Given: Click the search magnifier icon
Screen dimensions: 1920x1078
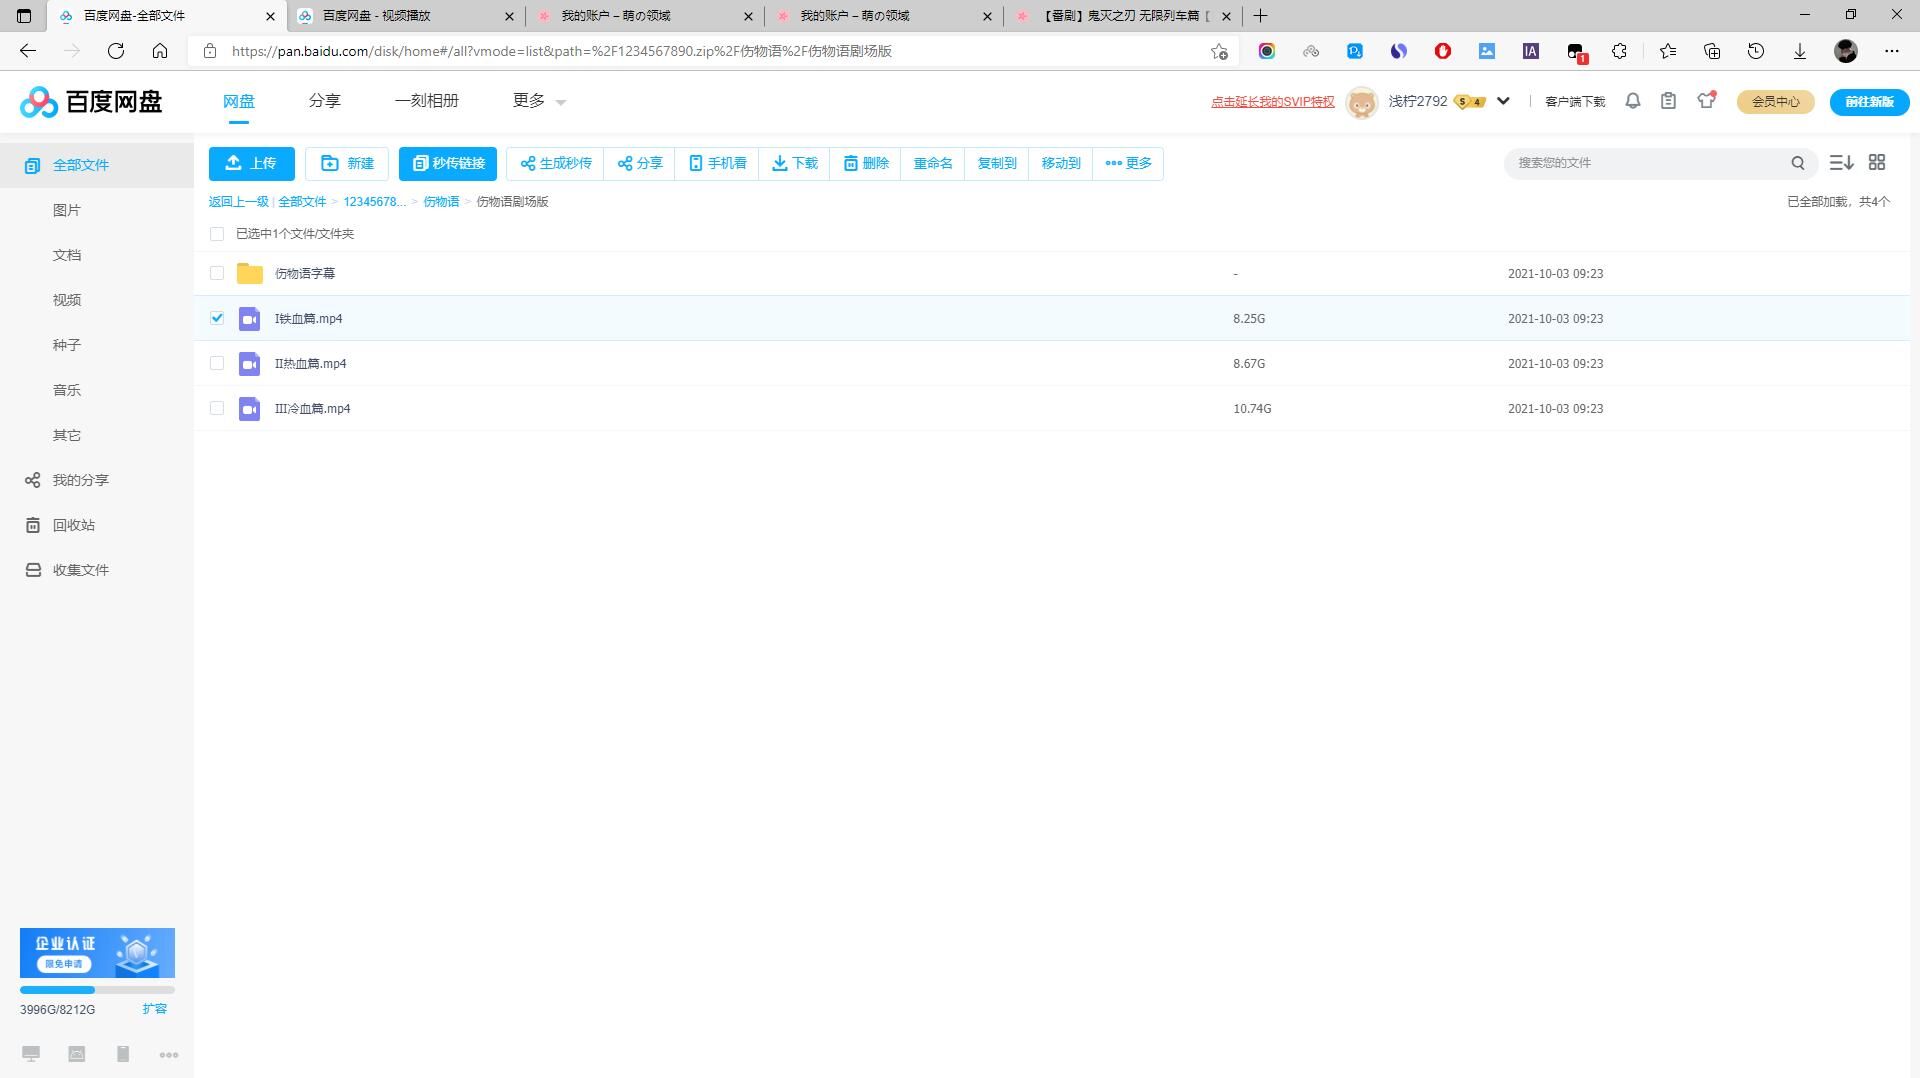Looking at the screenshot, I should (1797, 163).
